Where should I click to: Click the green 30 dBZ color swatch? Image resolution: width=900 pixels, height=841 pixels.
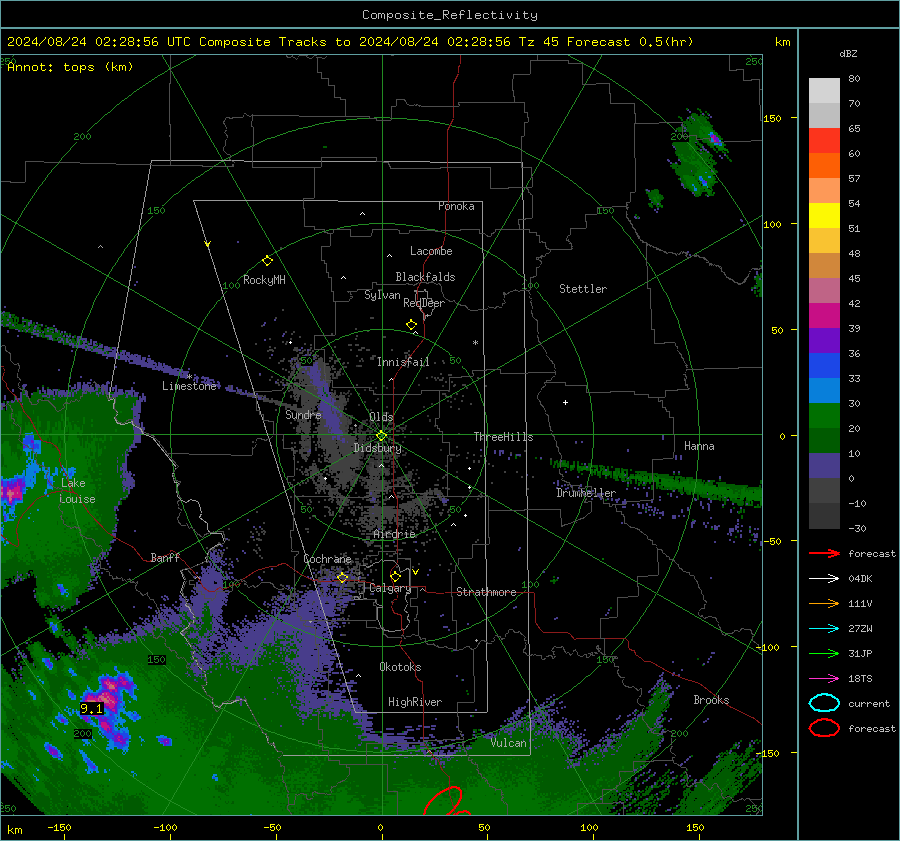(824, 416)
